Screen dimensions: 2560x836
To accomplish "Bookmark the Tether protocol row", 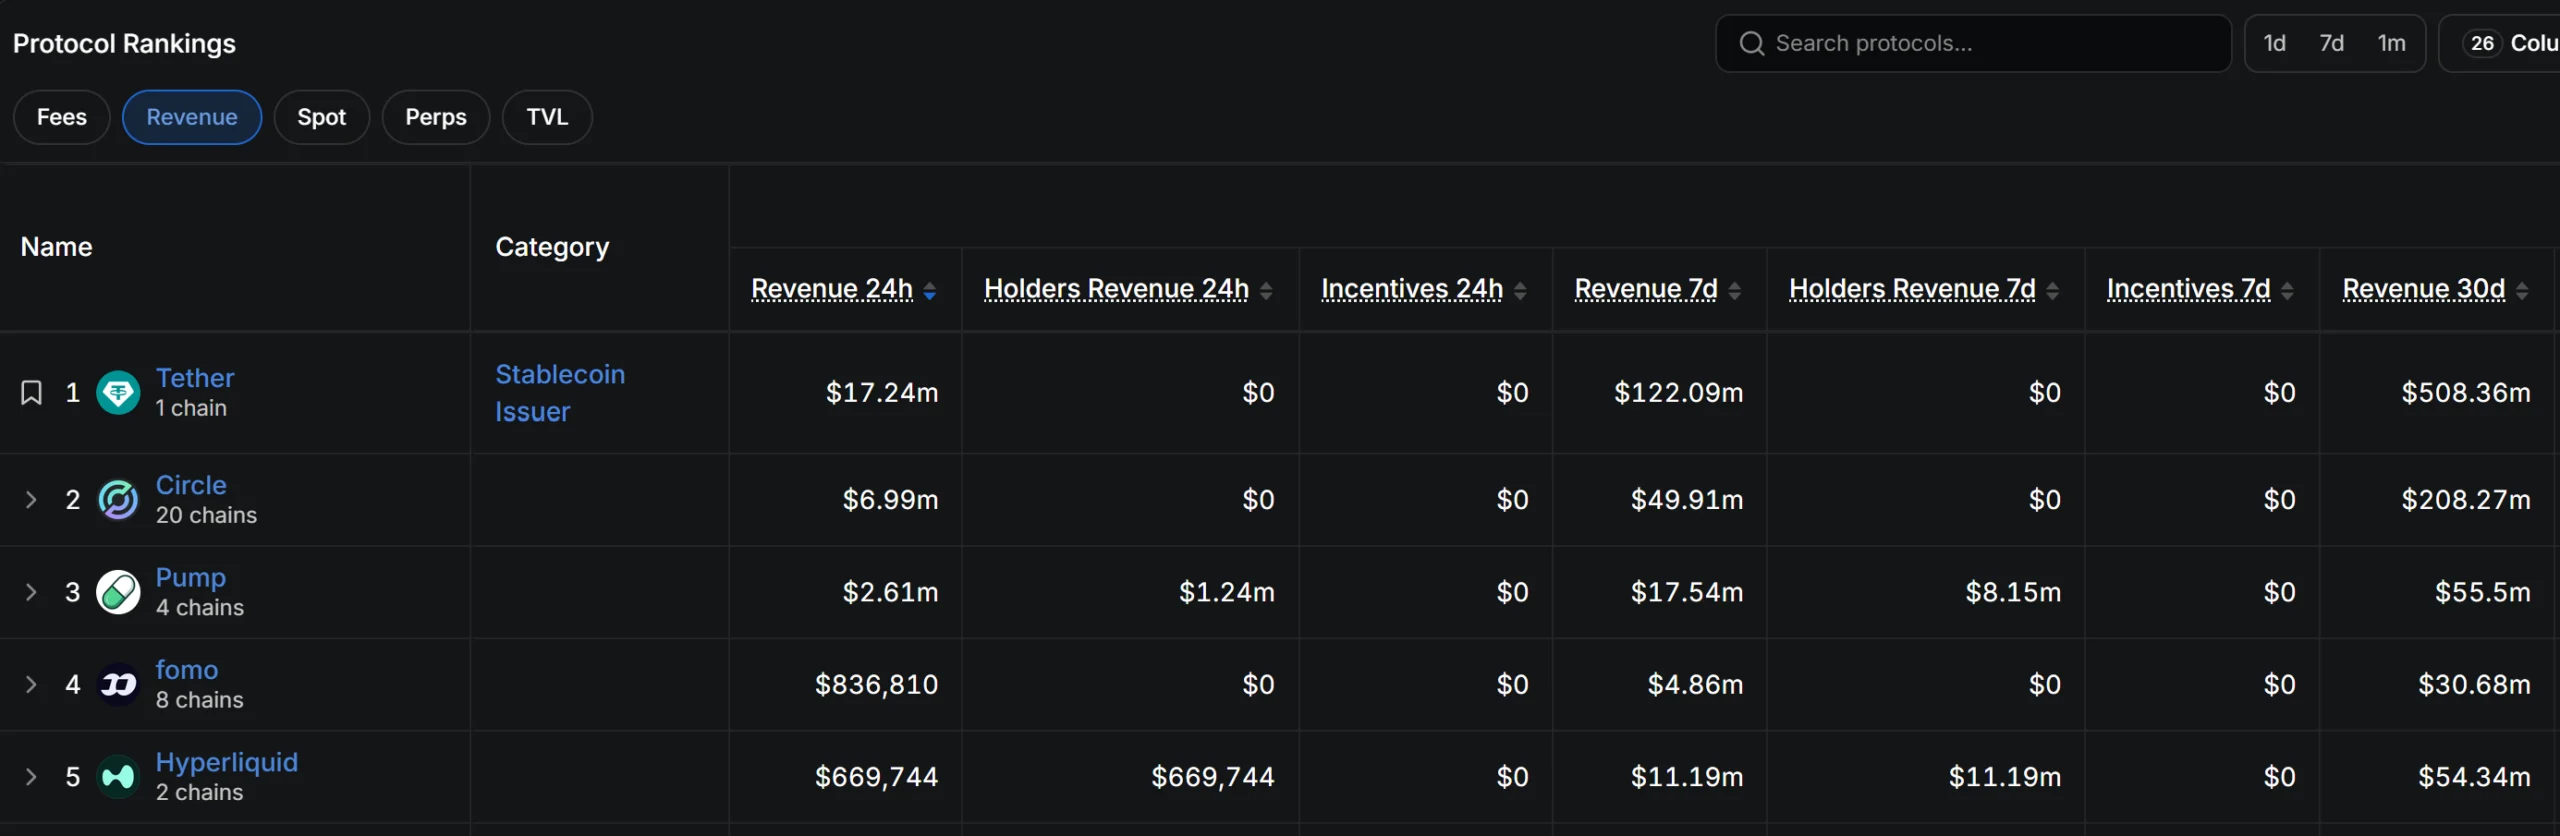I will click(x=31, y=392).
